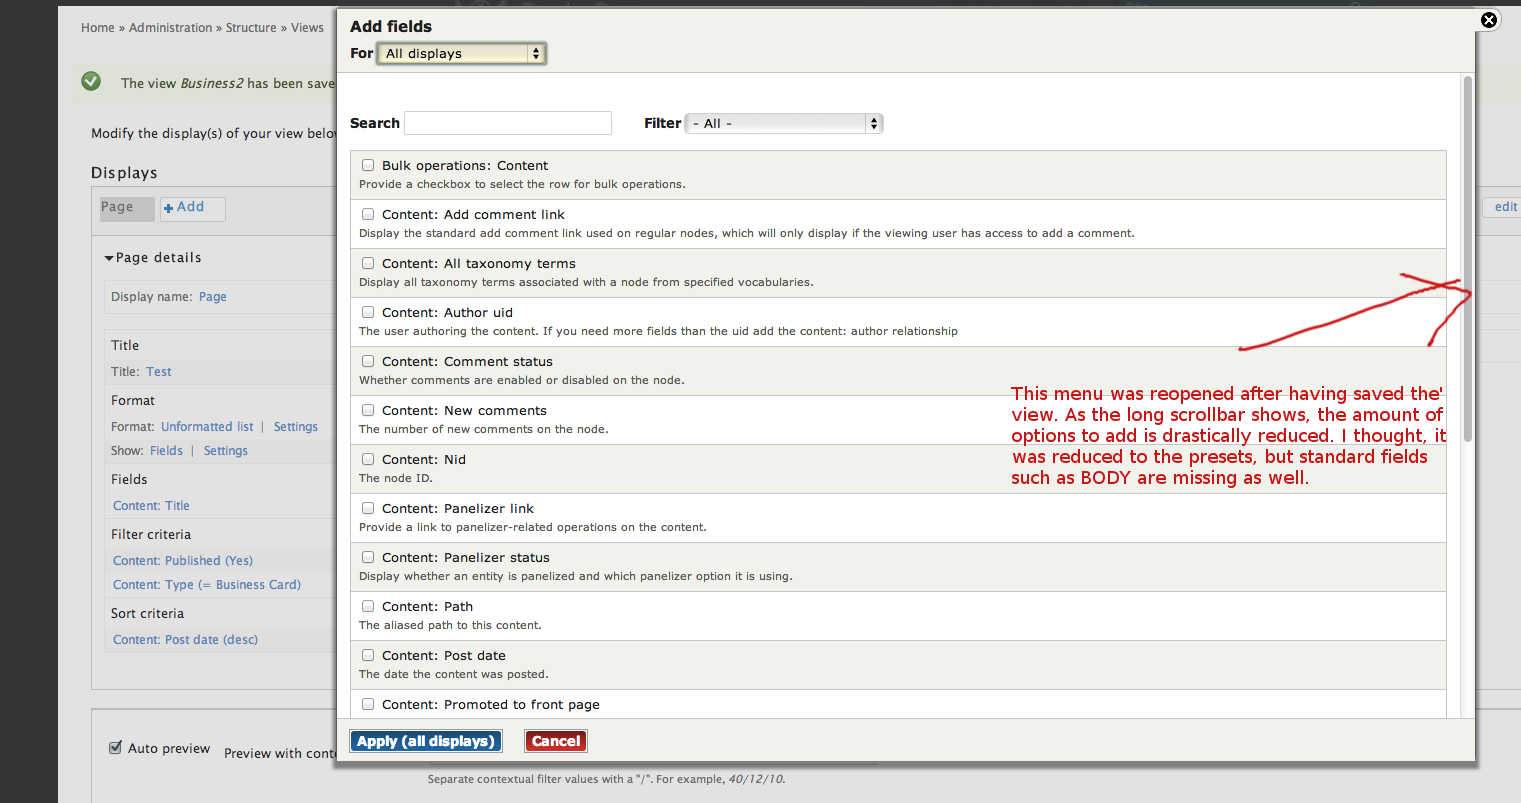Screen dimensions: 1521x803
Task: Click the dialog's vertical scrollbar thumb
Action: (1468, 258)
